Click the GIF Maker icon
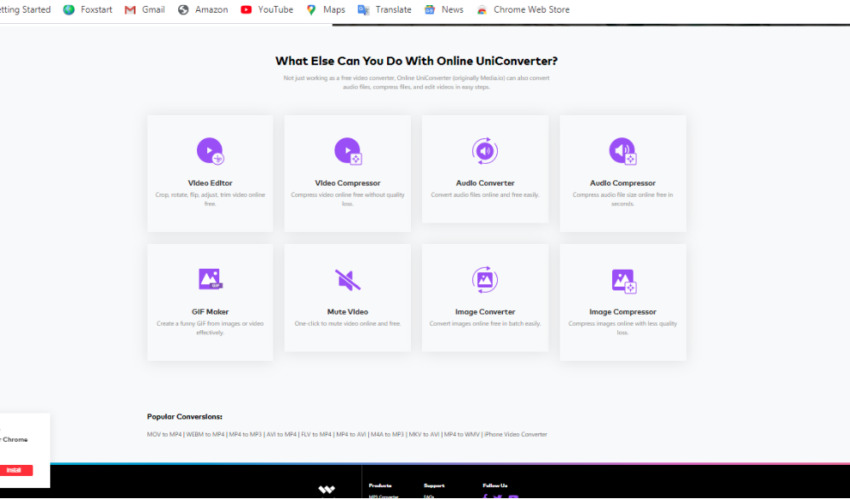This screenshot has height=499, width=850. coord(210,279)
